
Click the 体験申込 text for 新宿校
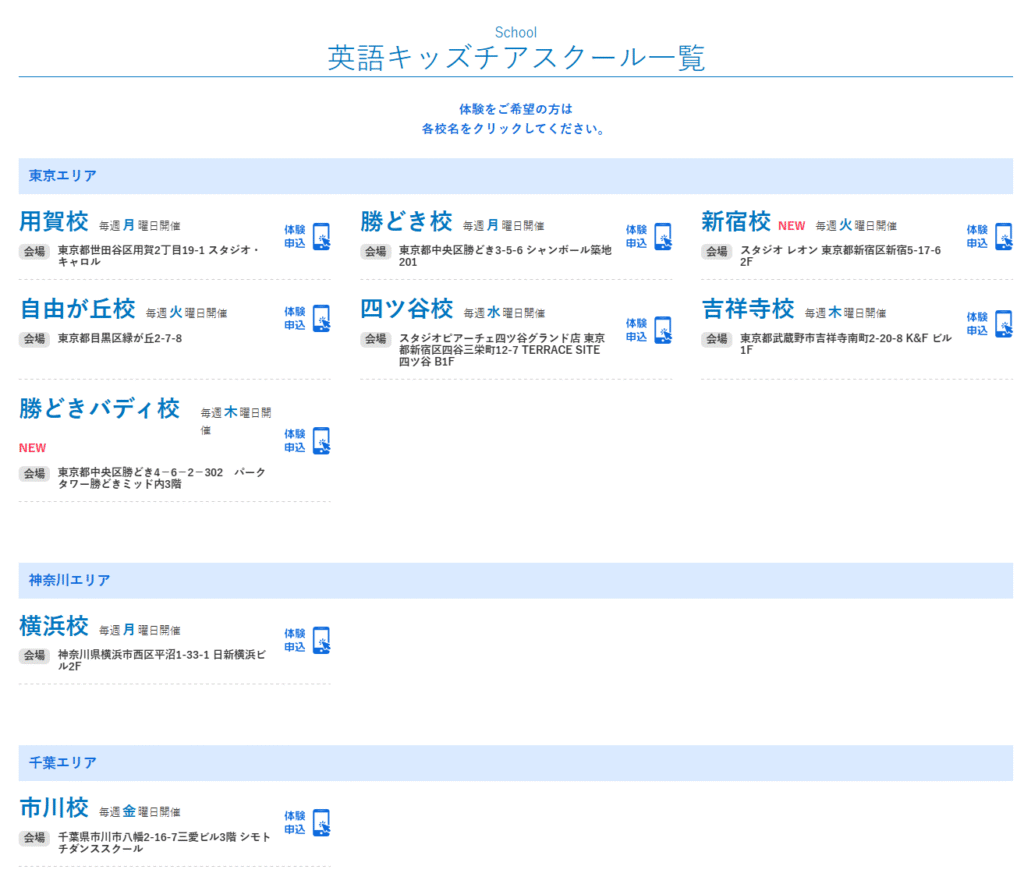point(977,237)
